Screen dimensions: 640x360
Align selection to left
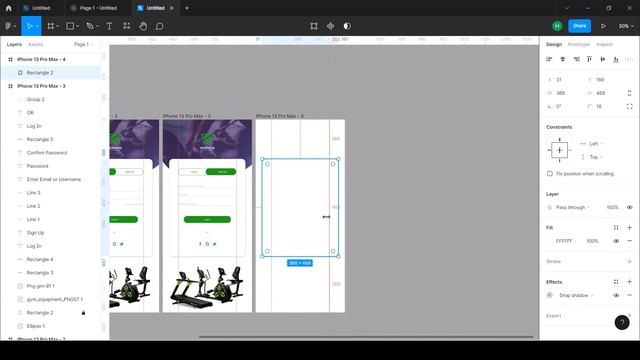(x=549, y=60)
